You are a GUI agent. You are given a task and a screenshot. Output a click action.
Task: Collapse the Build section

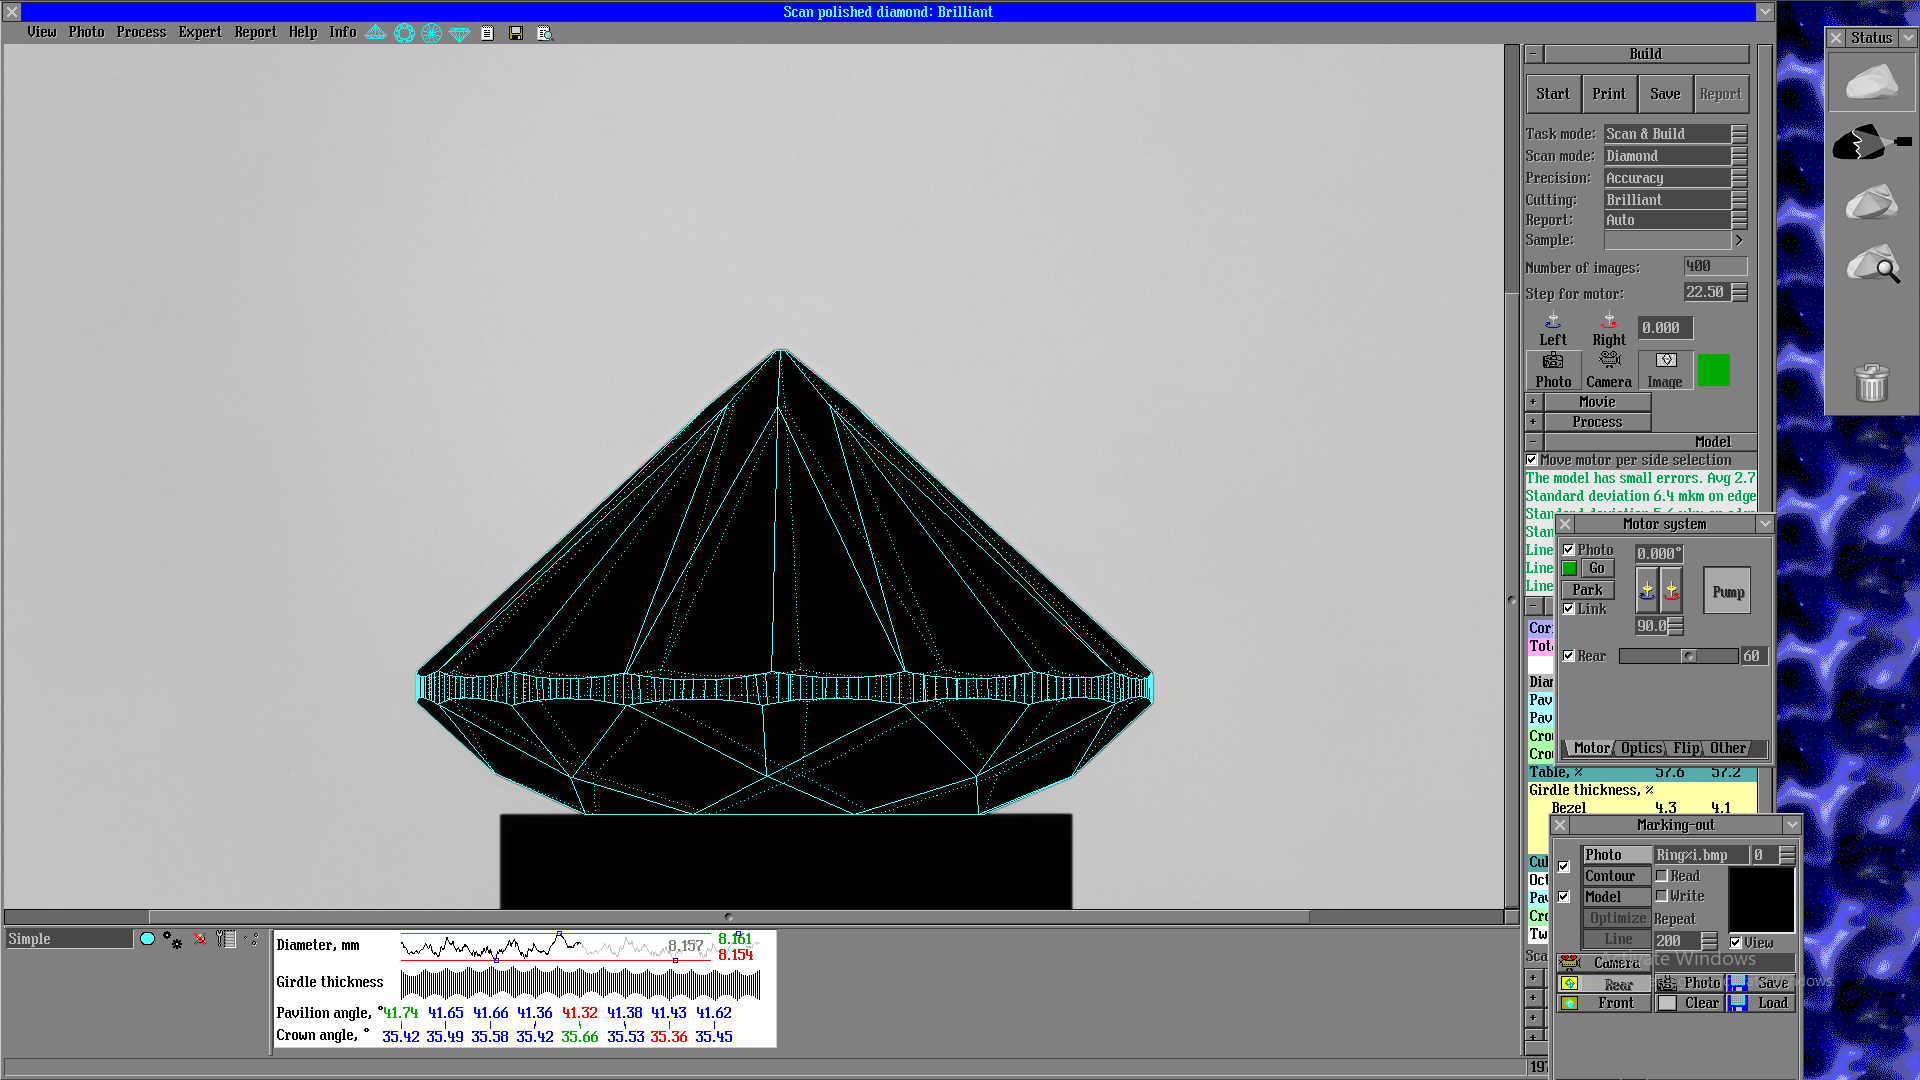pyautogui.click(x=1533, y=54)
